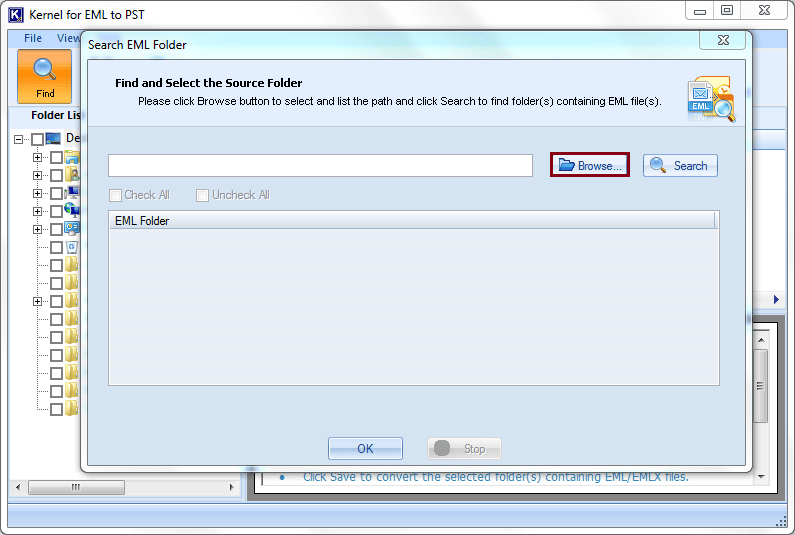Viewport: 795px width, 535px height.
Task: Click the folder list horizontal scrollbar thumb
Action: click(76, 487)
